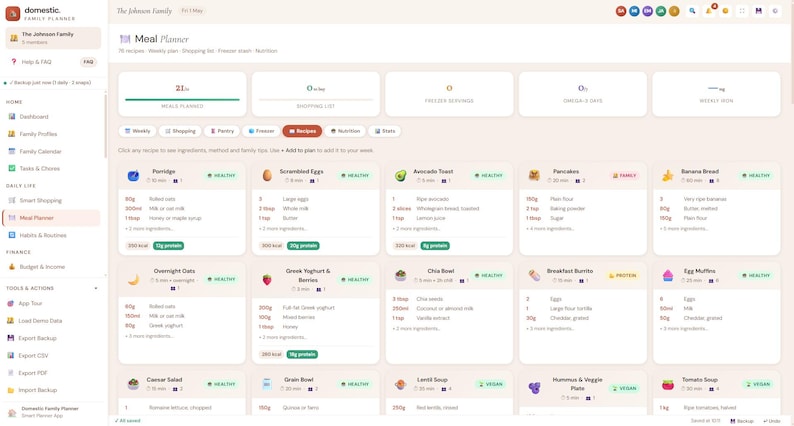Select the Recipes tab
This screenshot has height=426, width=794.
302,131
